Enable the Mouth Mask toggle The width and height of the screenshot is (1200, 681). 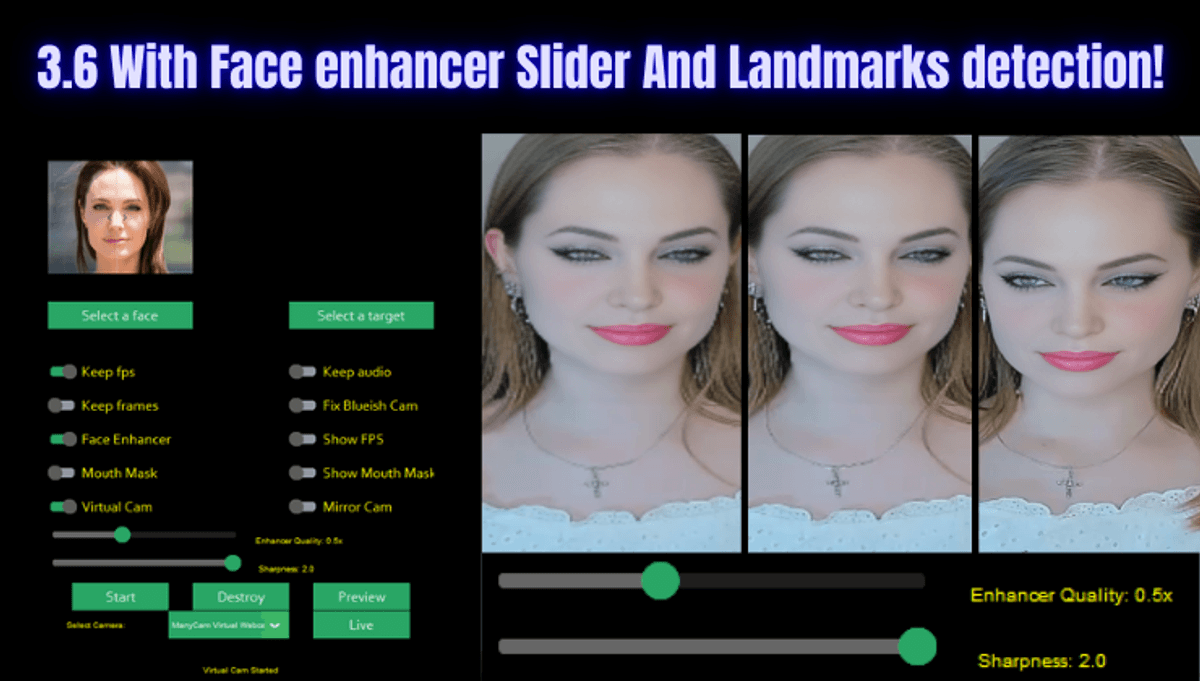pyautogui.click(x=61, y=473)
